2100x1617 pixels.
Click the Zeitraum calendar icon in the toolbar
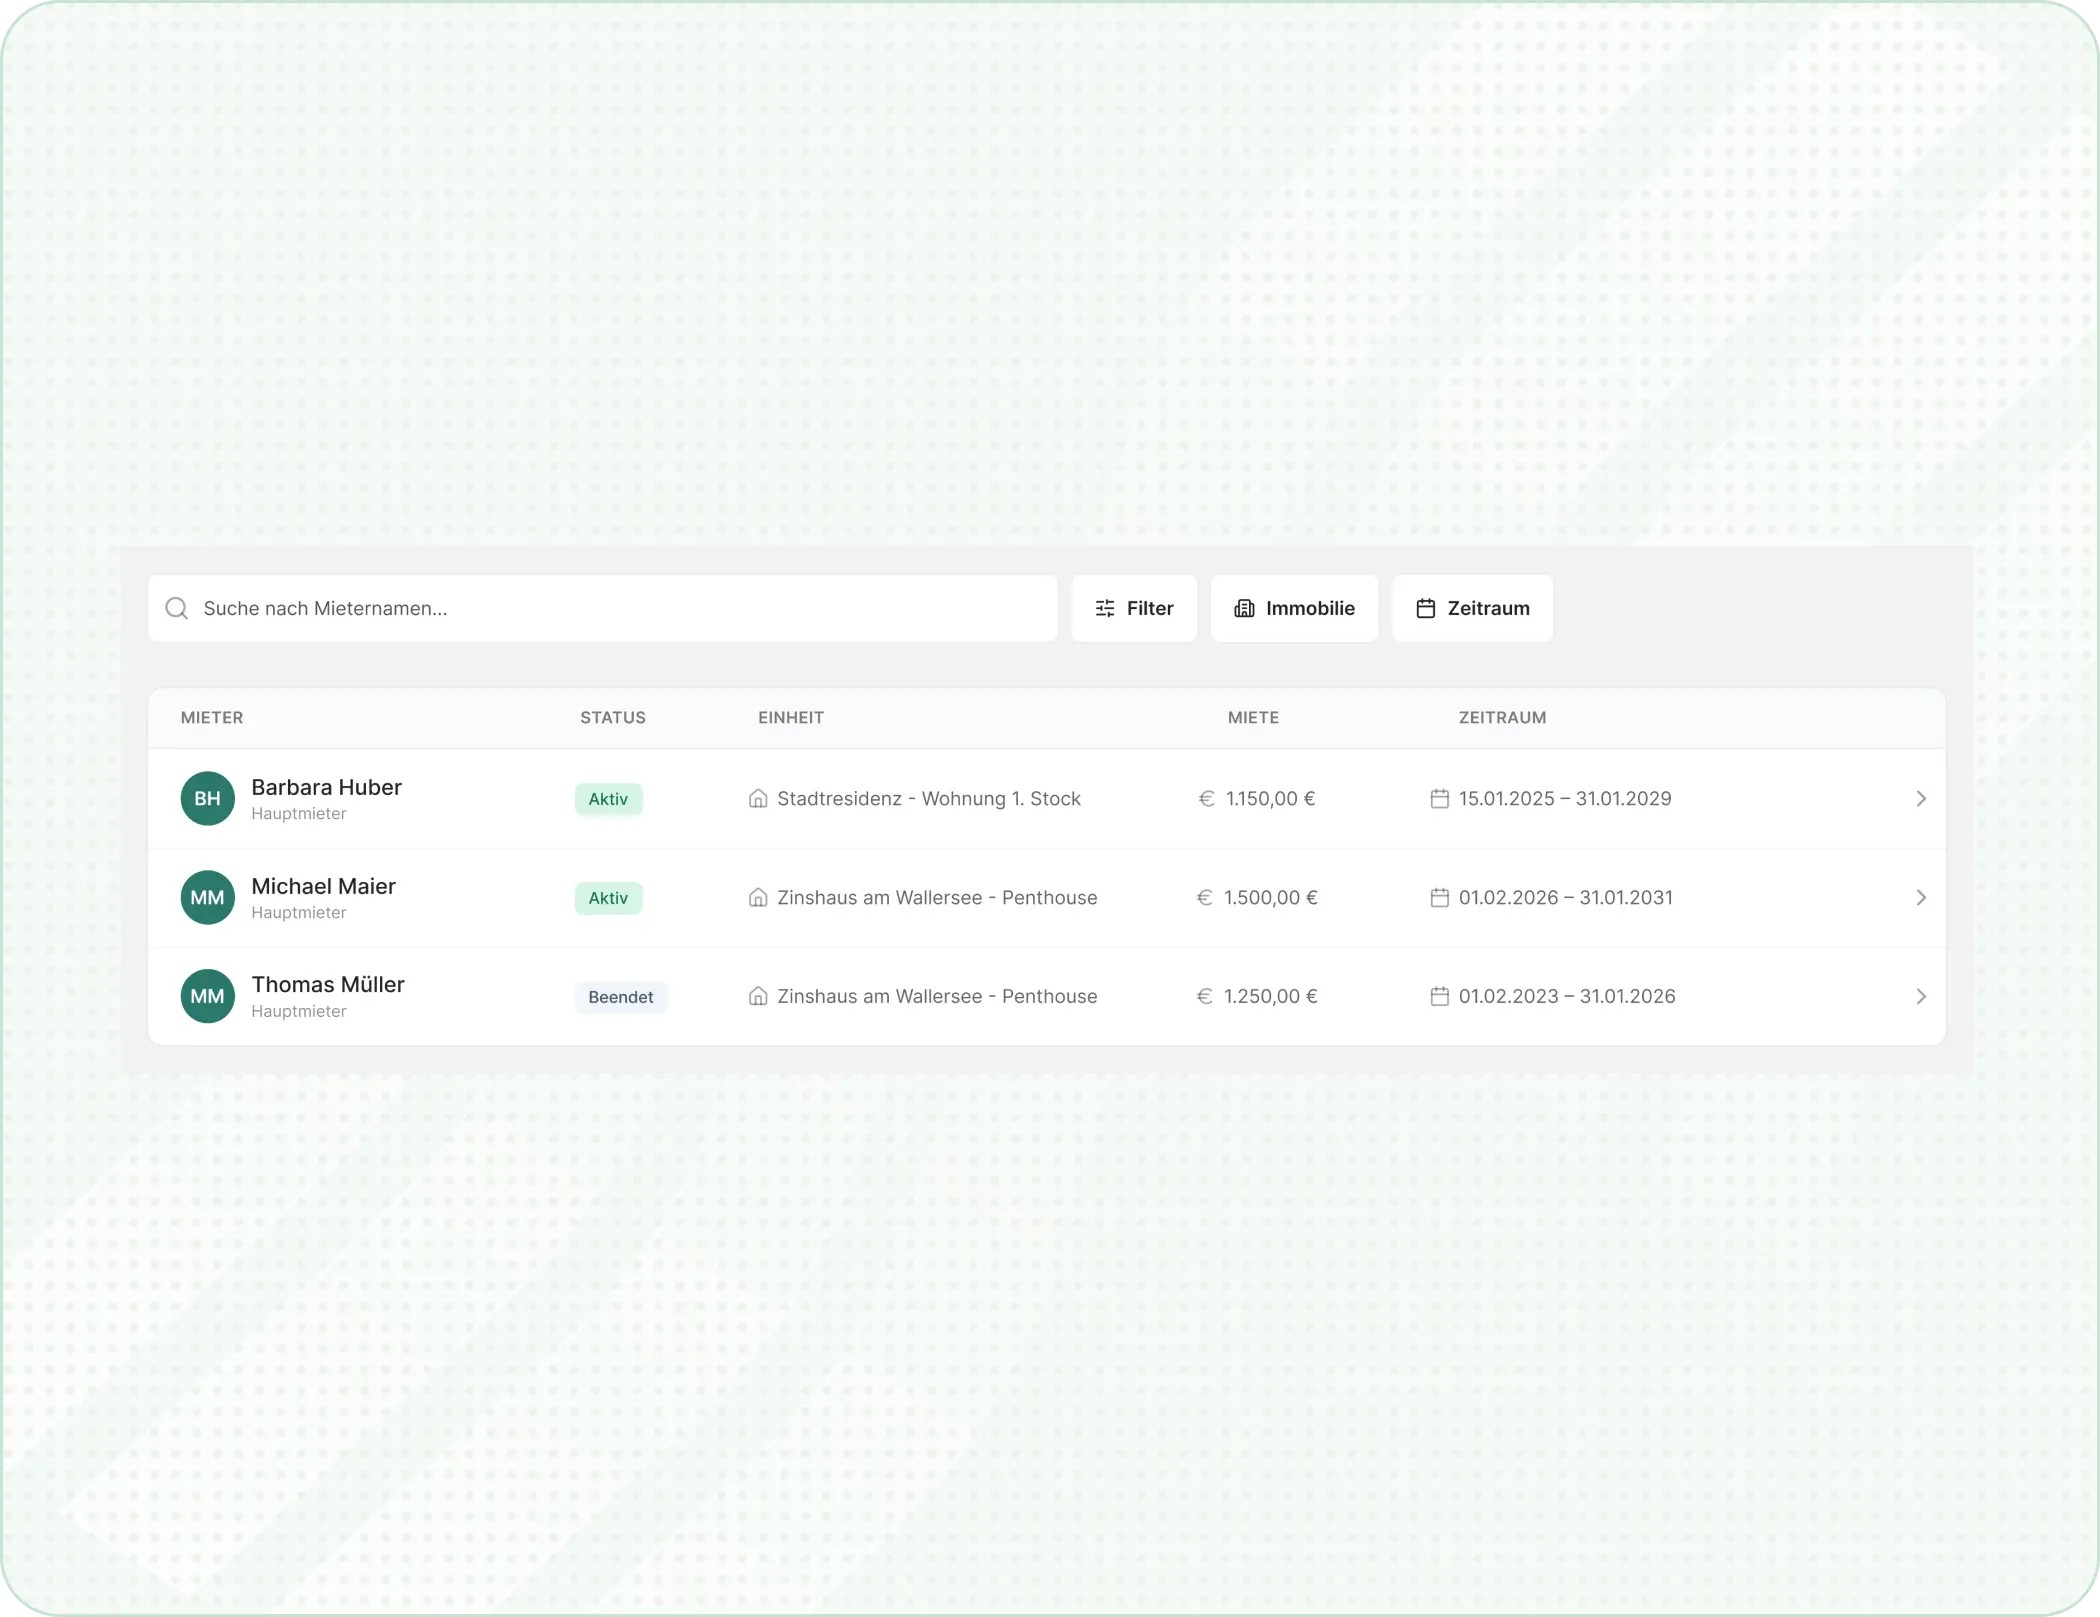click(1426, 608)
